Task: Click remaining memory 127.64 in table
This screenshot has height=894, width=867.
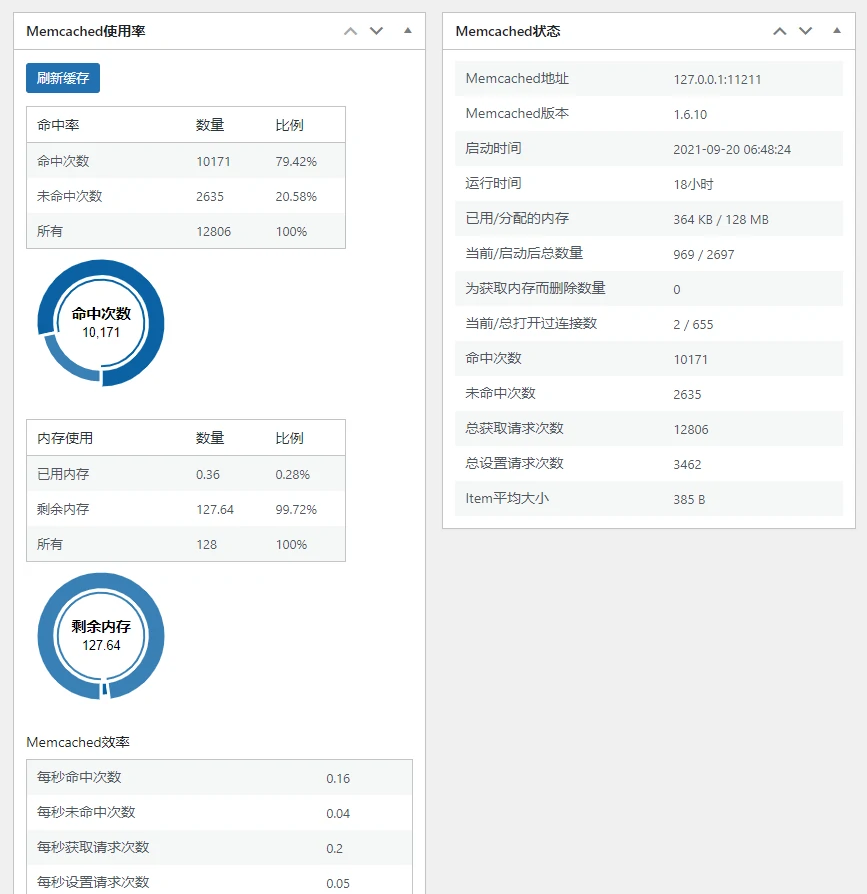Action: [215, 510]
